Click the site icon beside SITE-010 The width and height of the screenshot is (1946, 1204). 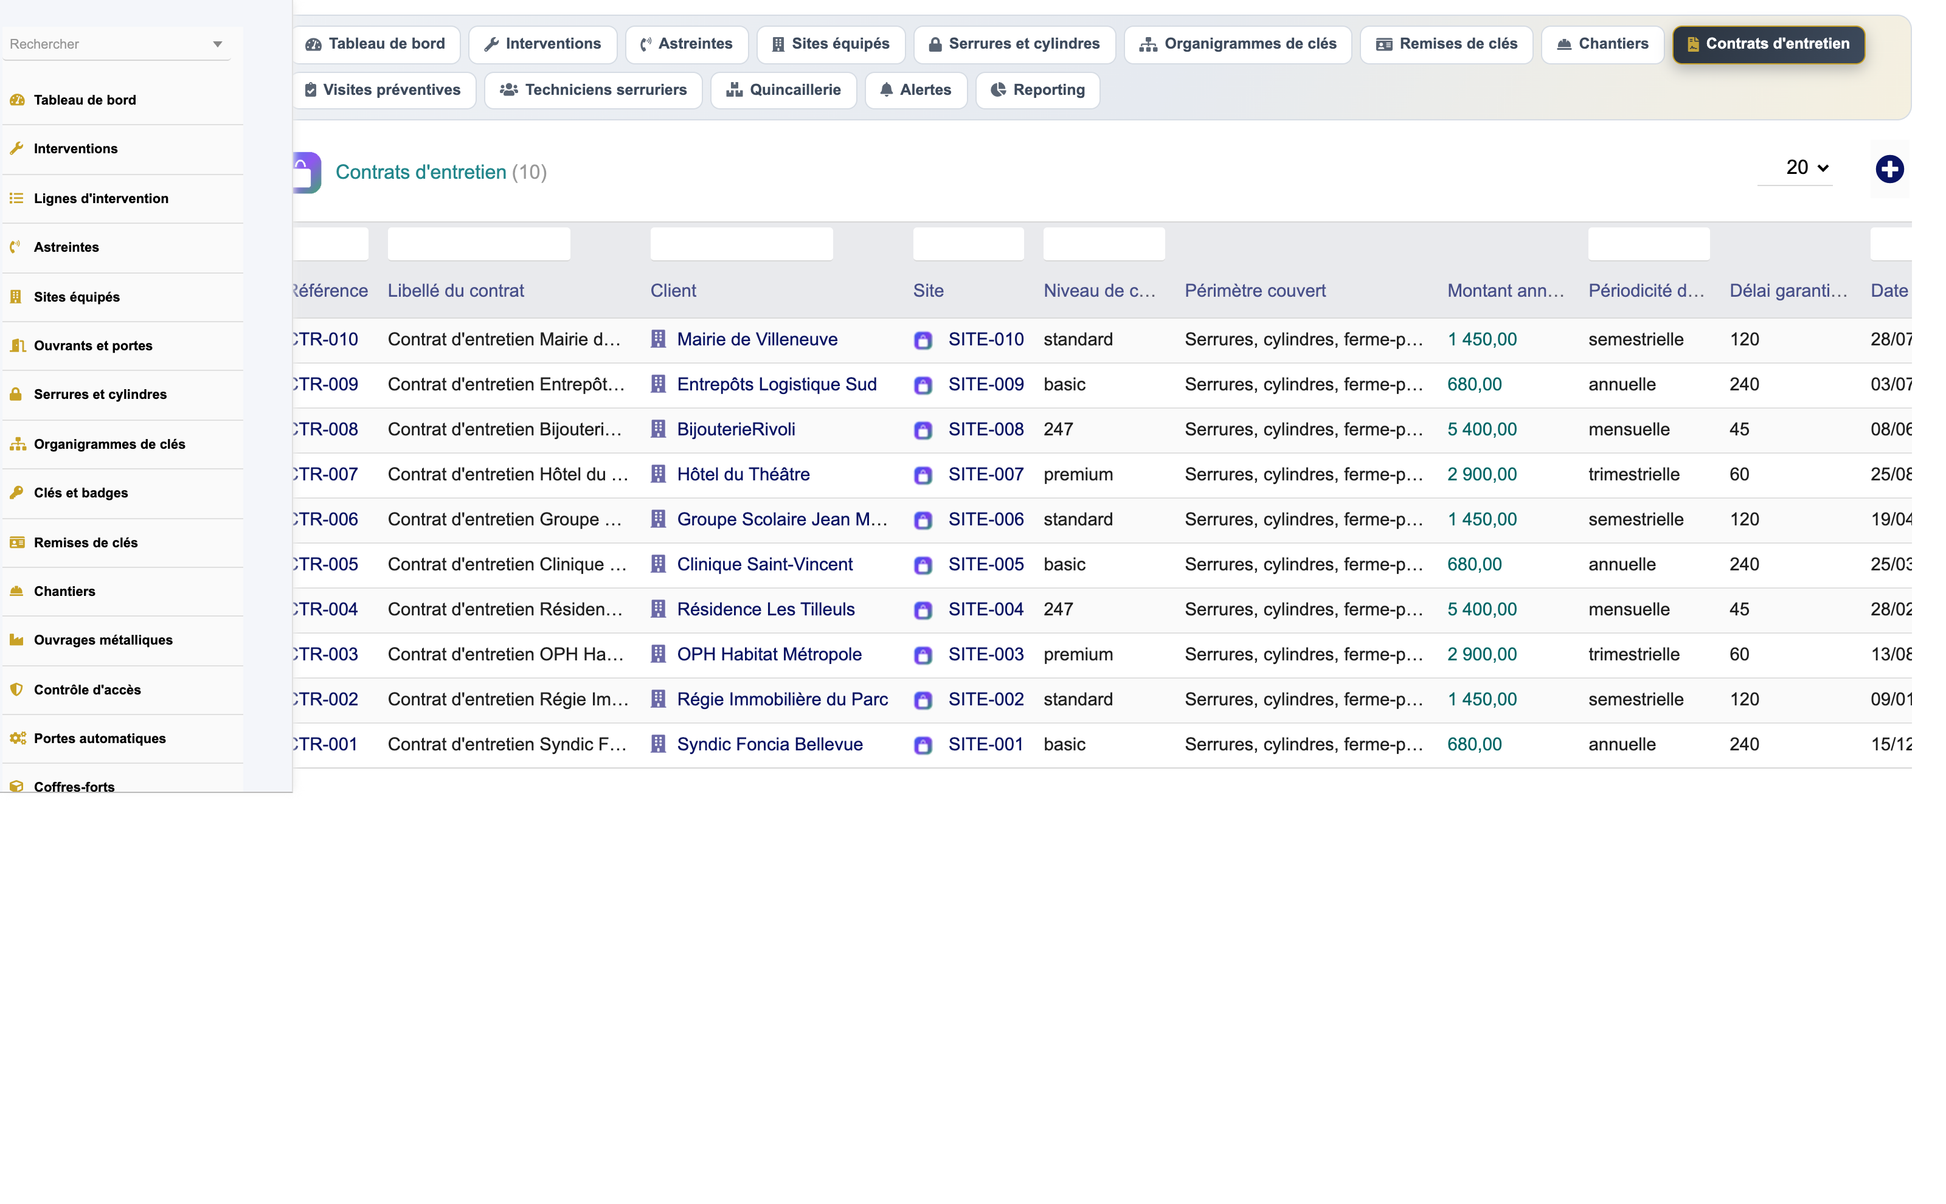point(923,340)
